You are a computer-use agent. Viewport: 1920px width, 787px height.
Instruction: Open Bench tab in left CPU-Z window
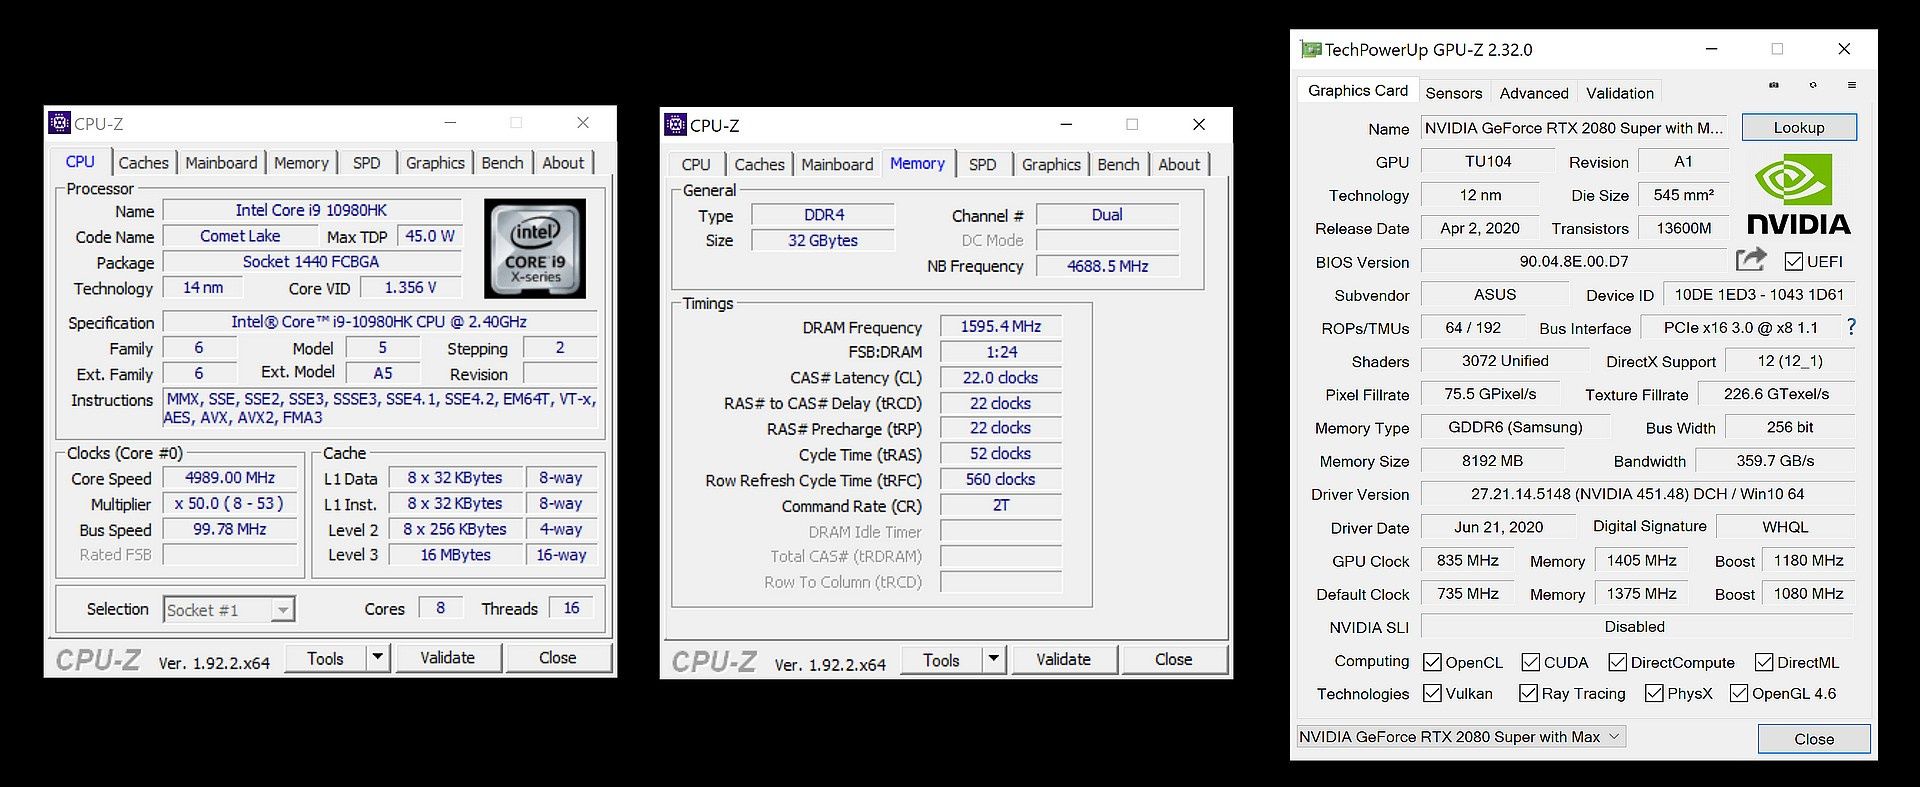(502, 162)
